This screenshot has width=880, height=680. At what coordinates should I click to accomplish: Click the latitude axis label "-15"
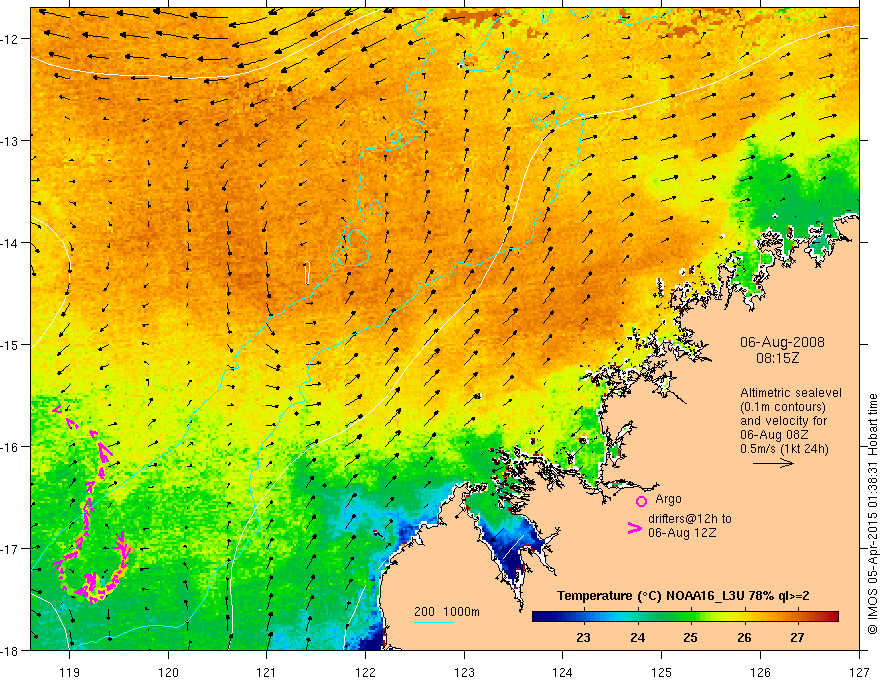tap(10, 344)
